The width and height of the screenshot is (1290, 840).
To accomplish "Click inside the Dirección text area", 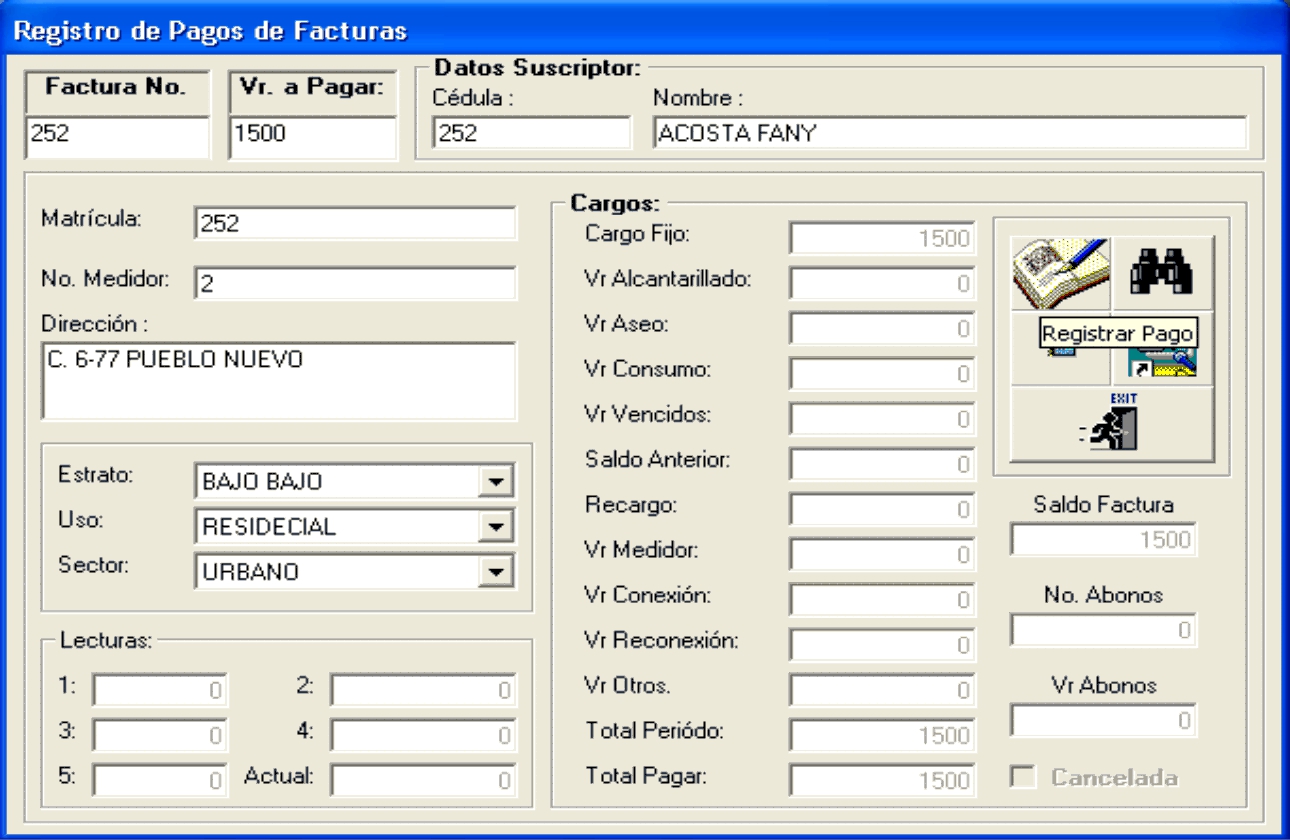I will [x=278, y=381].
